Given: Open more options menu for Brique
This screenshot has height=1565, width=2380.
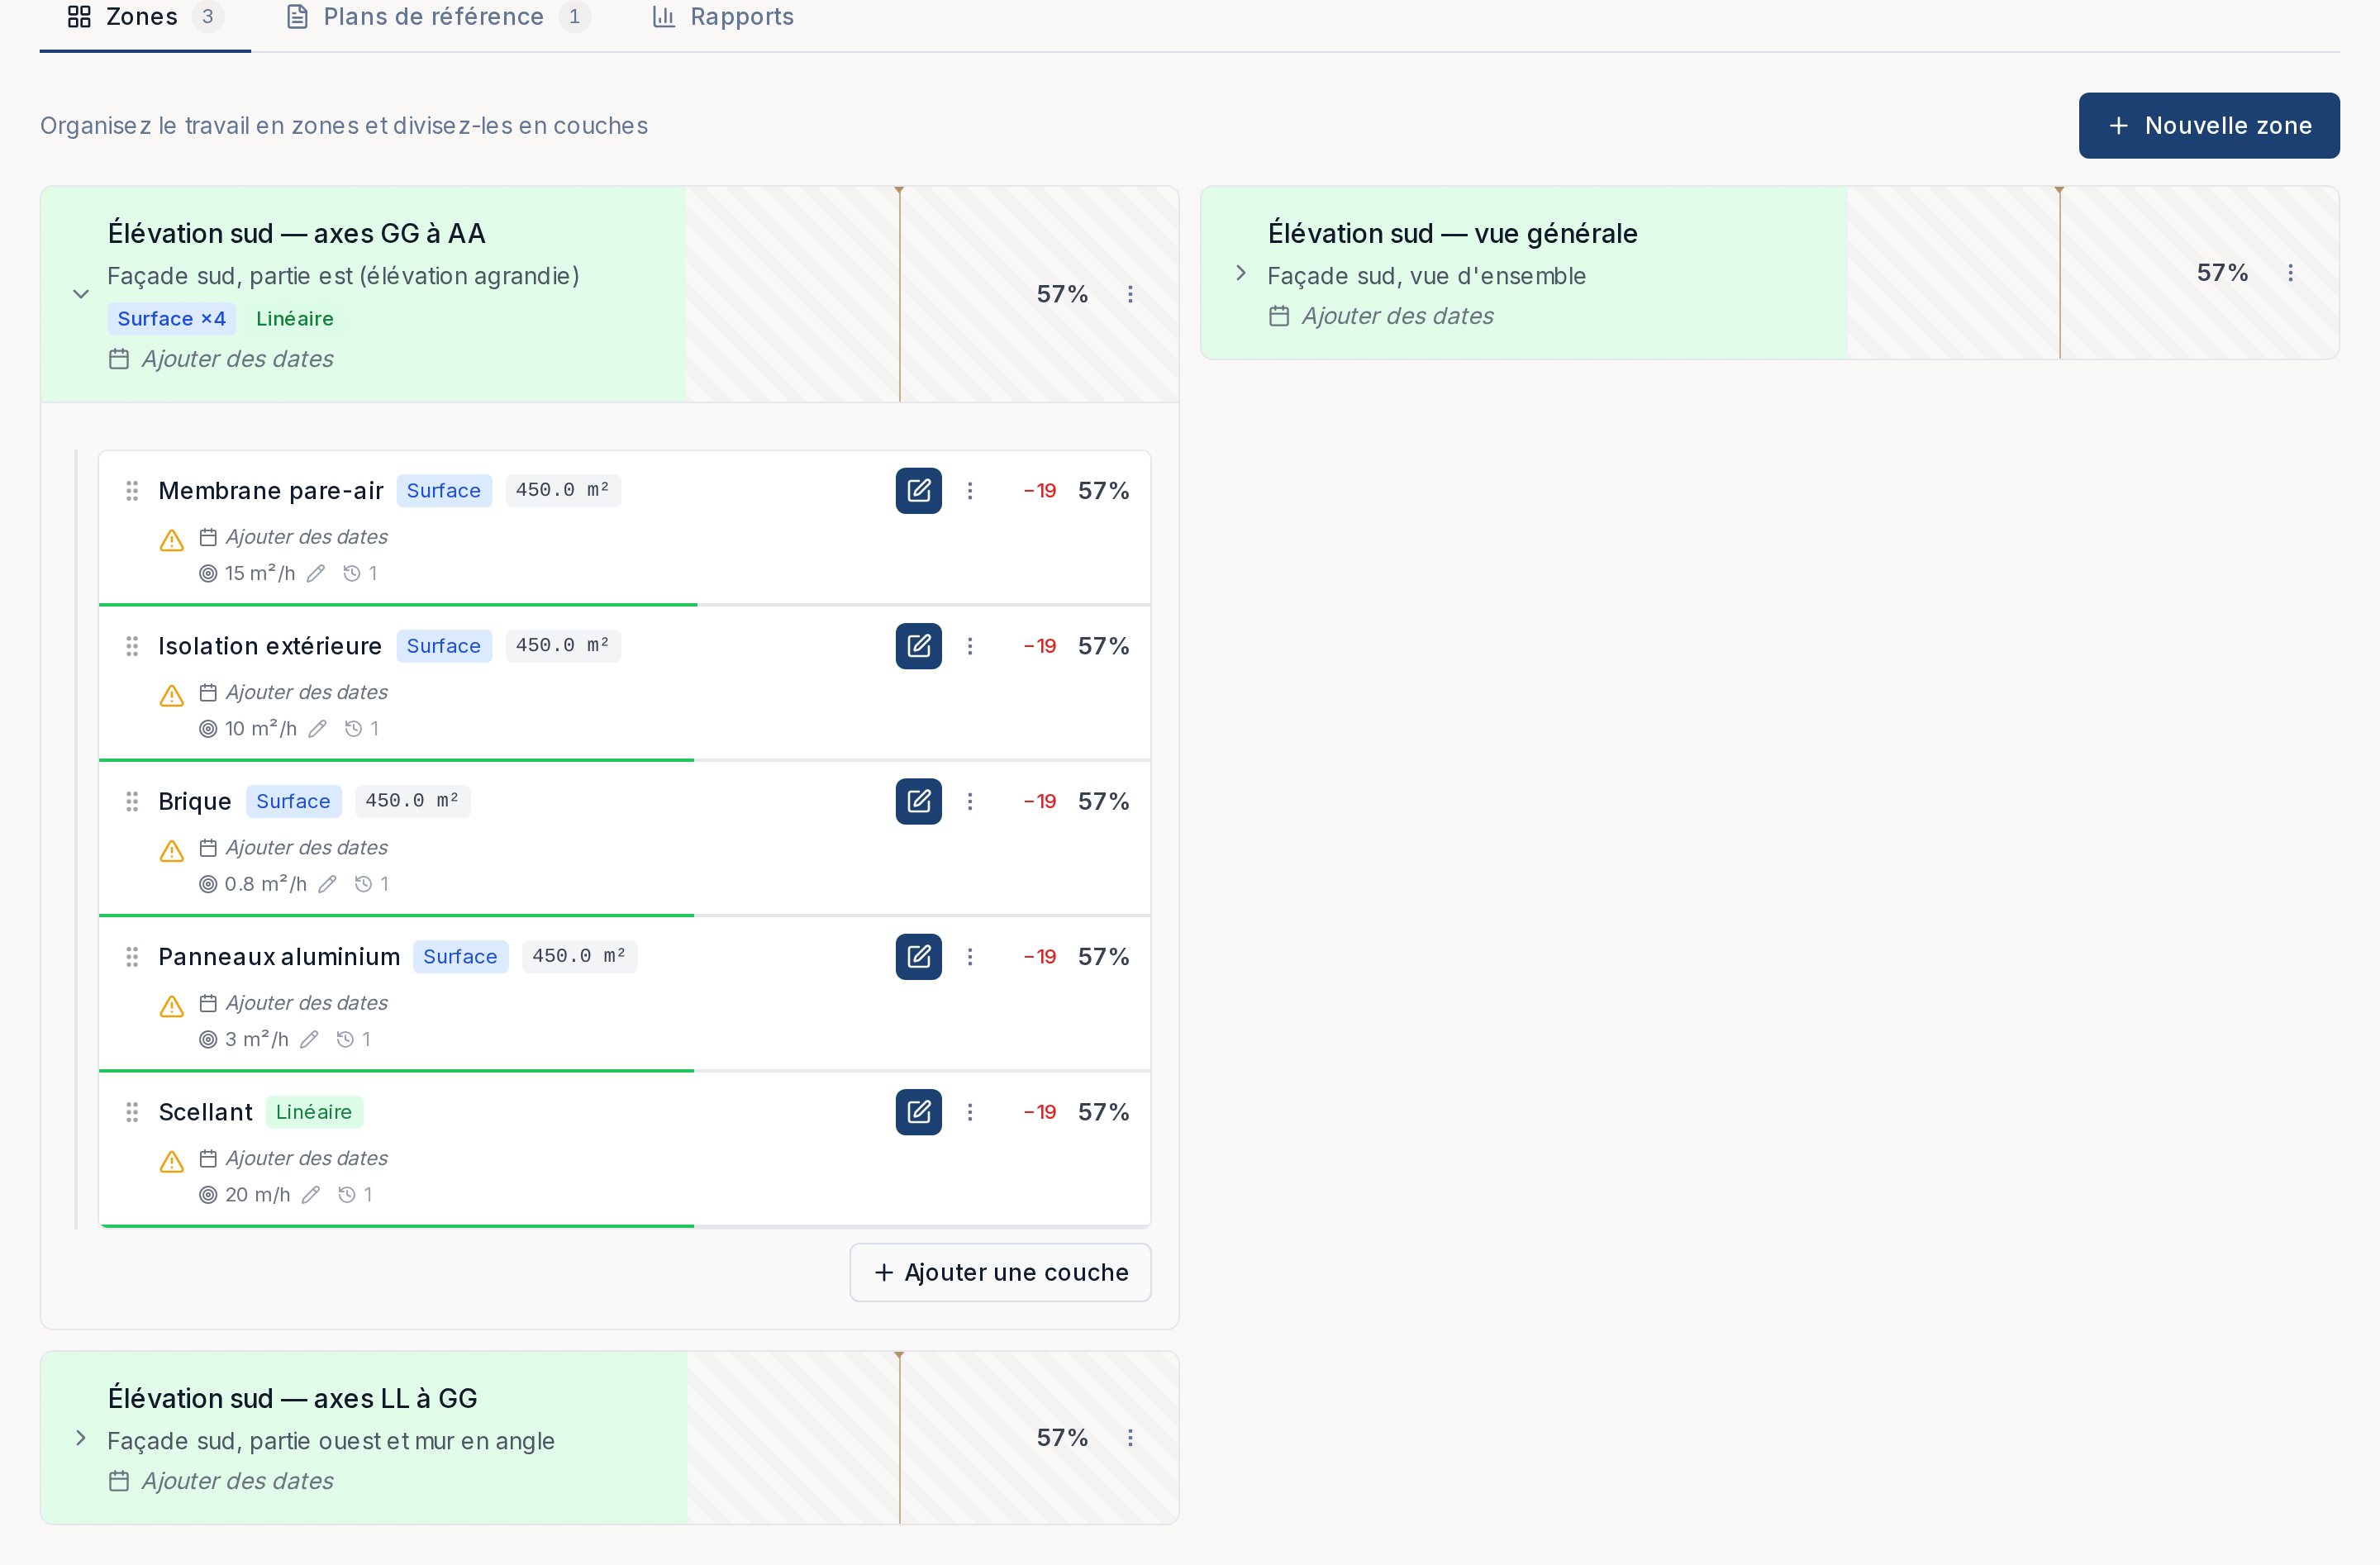Looking at the screenshot, I should coord(970,801).
